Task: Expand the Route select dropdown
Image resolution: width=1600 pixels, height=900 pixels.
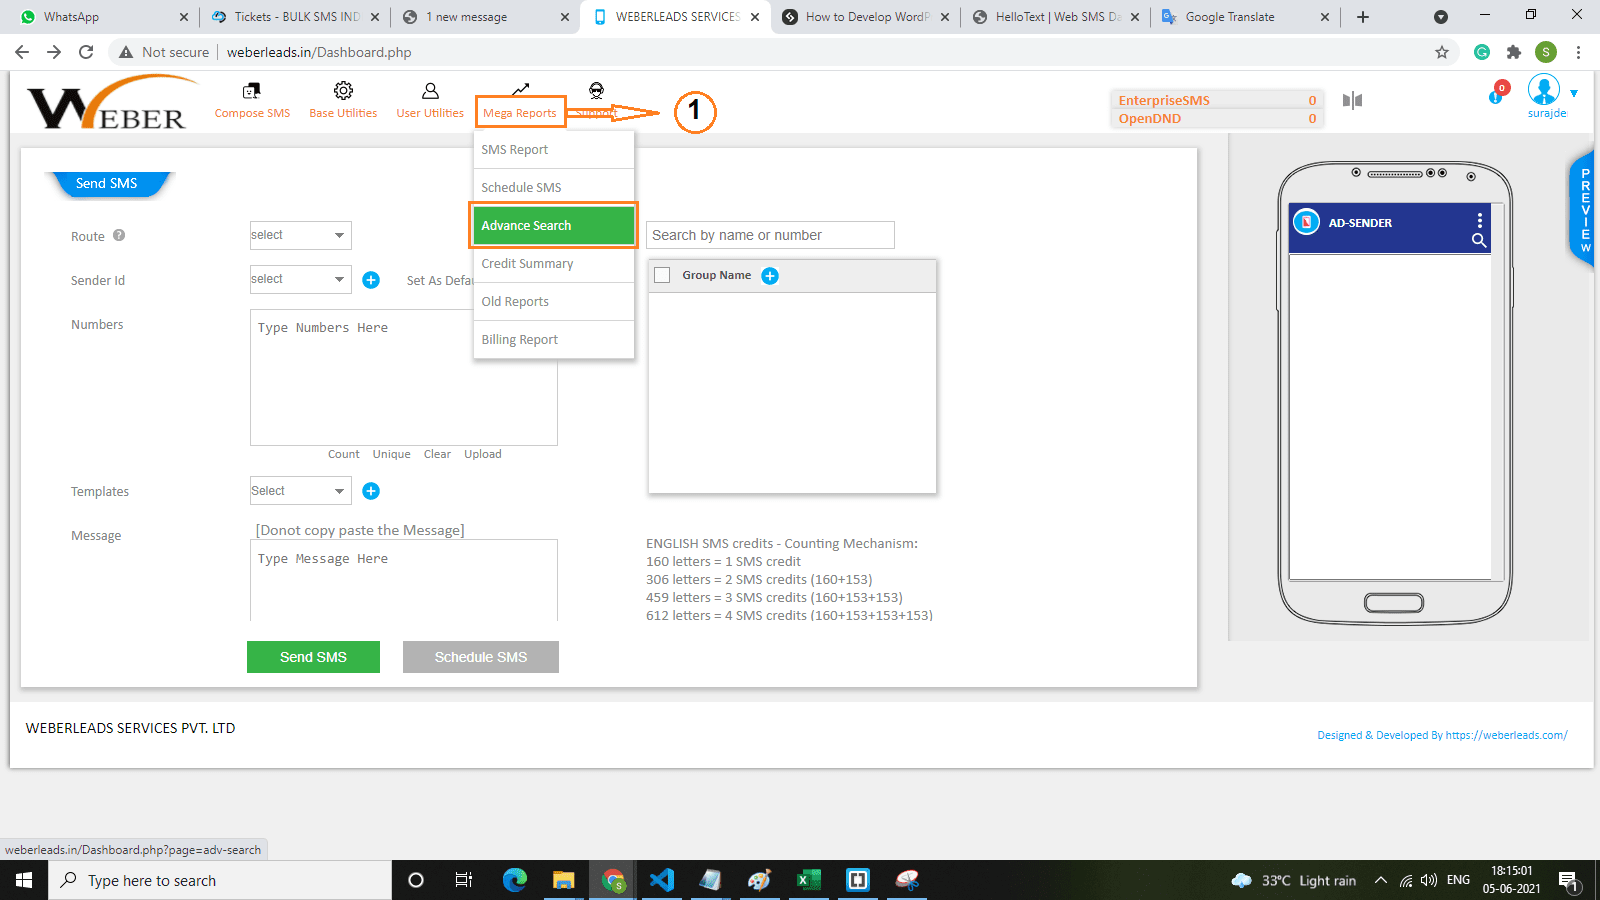Action: point(300,236)
